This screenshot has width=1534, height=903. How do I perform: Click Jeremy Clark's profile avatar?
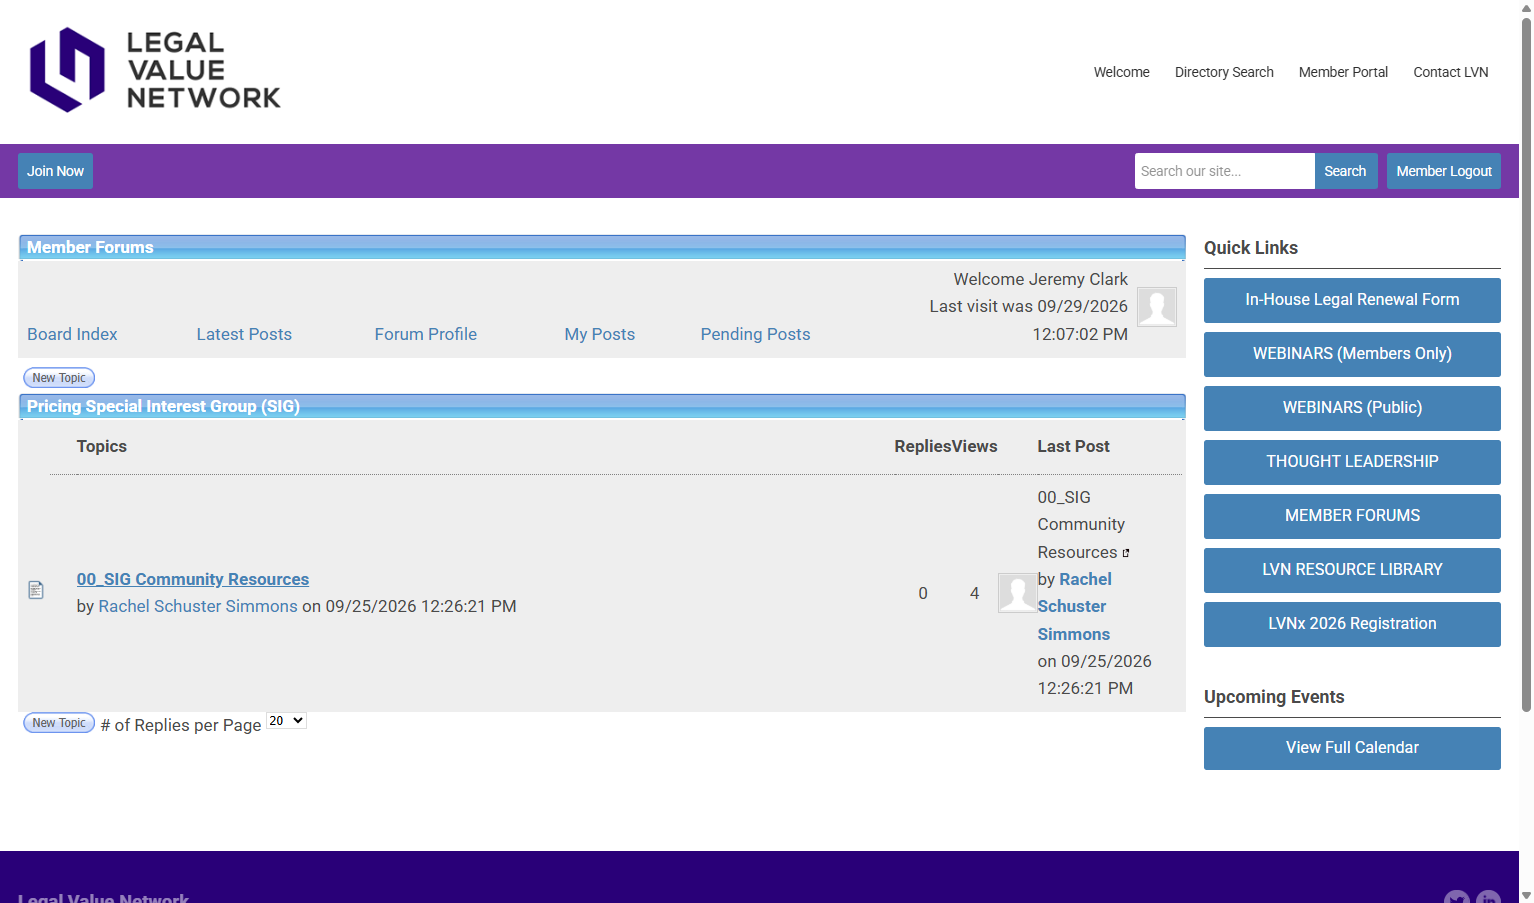point(1157,306)
